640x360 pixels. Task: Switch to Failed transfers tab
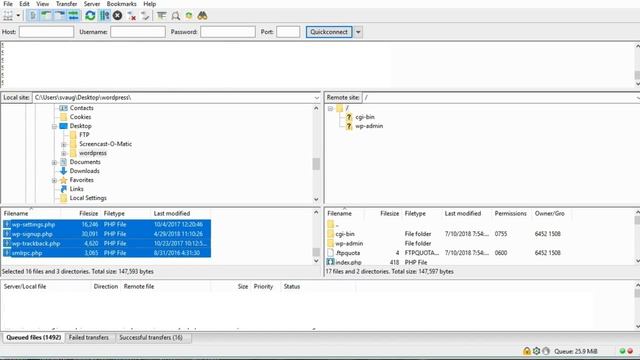click(89, 338)
